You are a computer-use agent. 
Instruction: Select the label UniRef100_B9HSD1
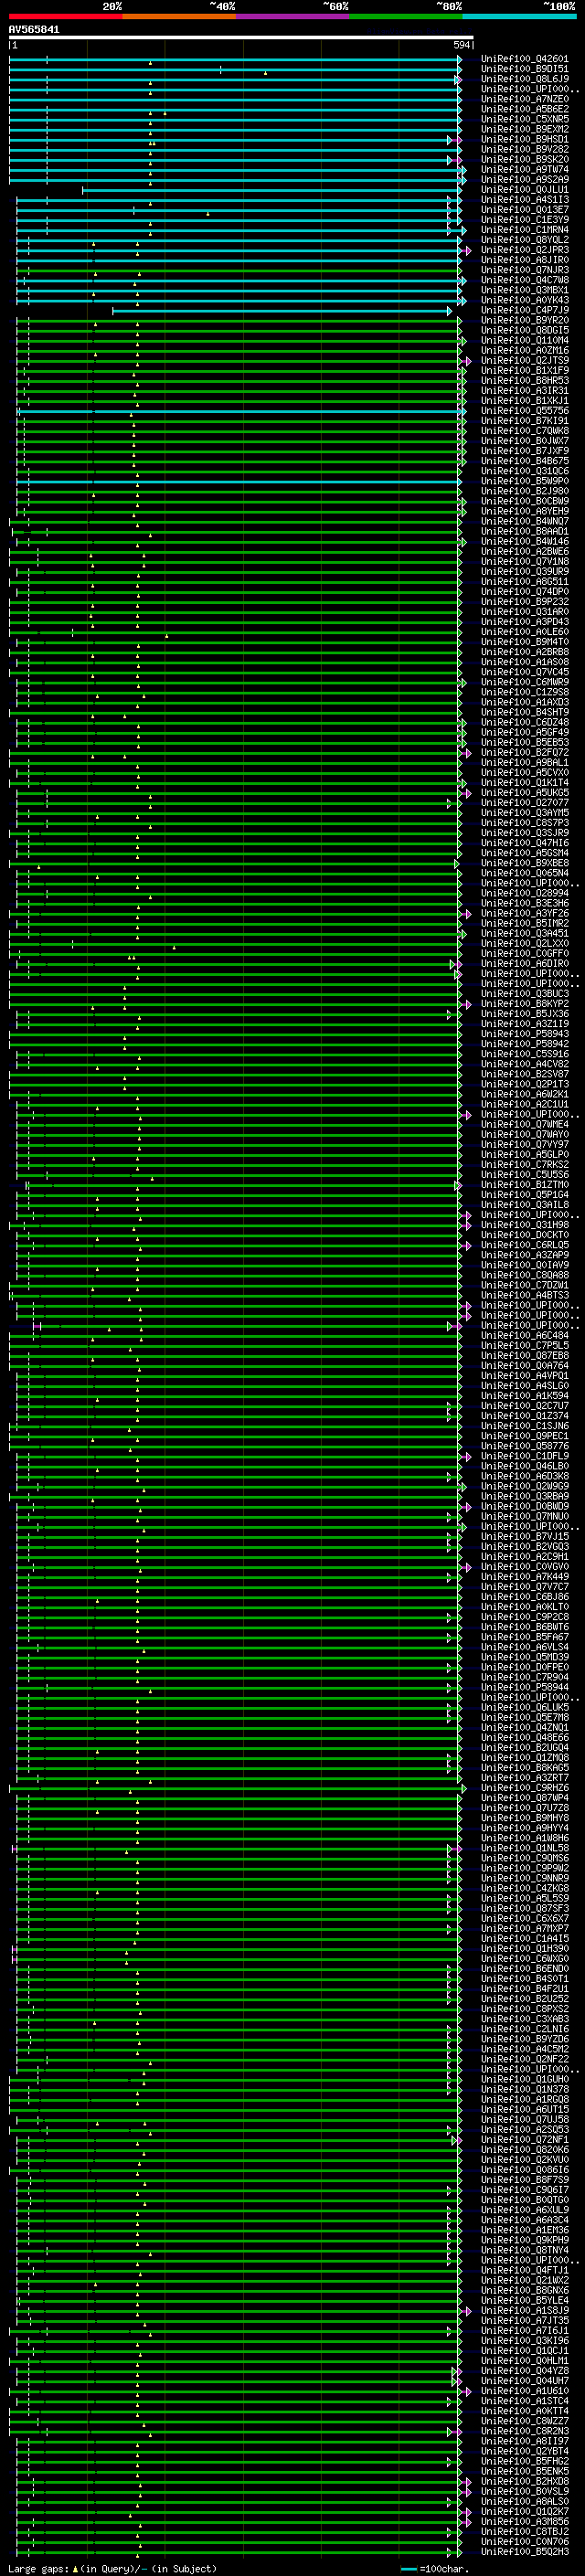coord(524,140)
